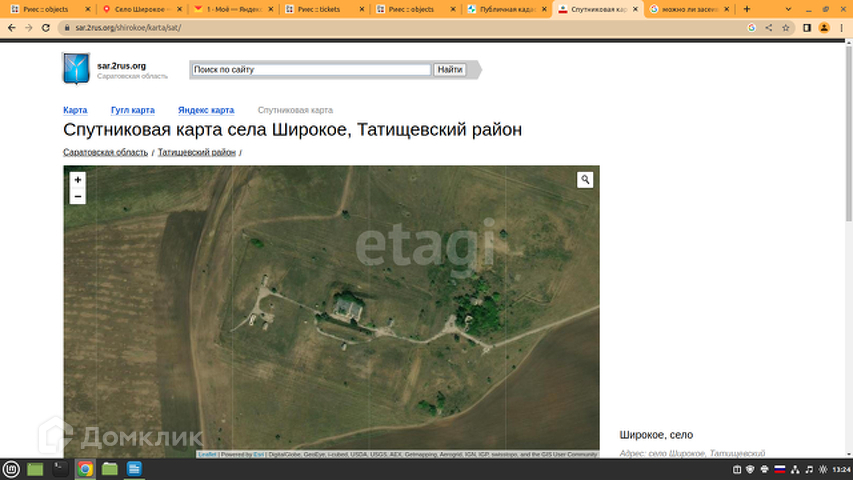Switch to the Гугл карта tab

132,110
